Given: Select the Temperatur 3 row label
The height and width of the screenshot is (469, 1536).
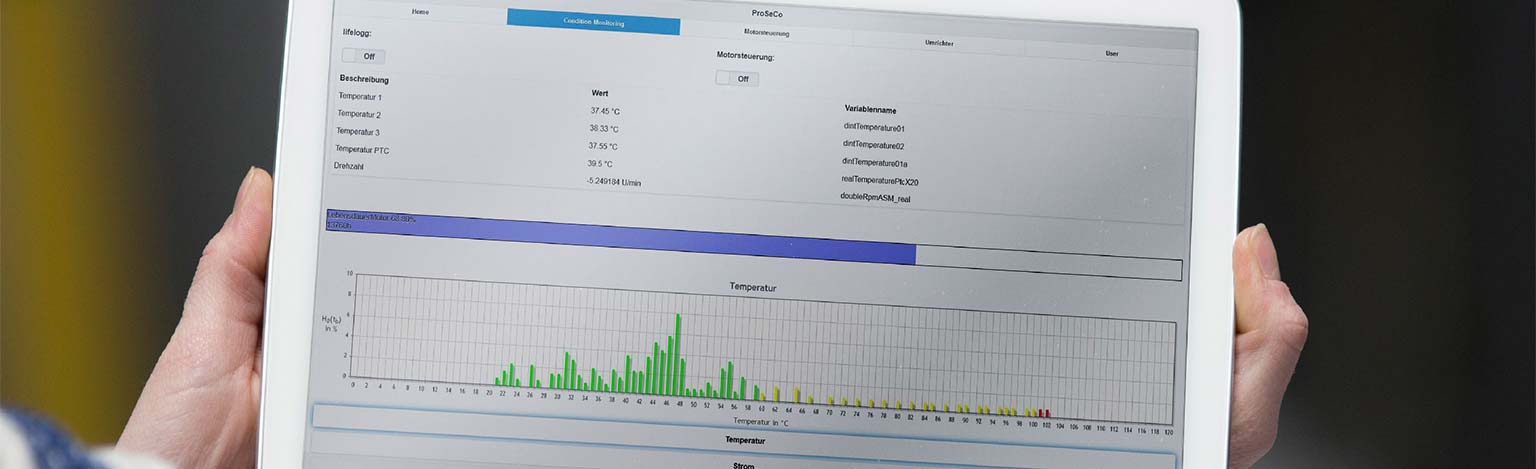Looking at the screenshot, I should pos(358,131).
